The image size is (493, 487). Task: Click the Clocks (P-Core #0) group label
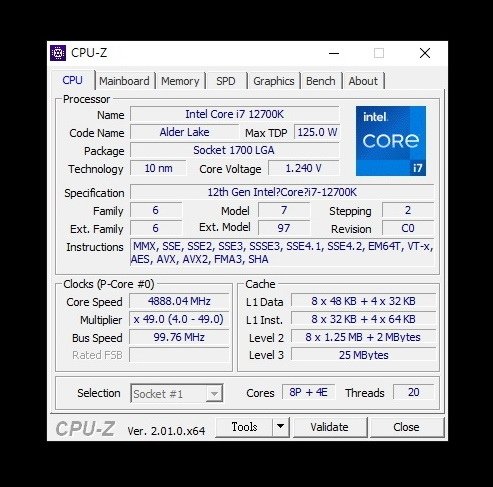[x=109, y=284]
